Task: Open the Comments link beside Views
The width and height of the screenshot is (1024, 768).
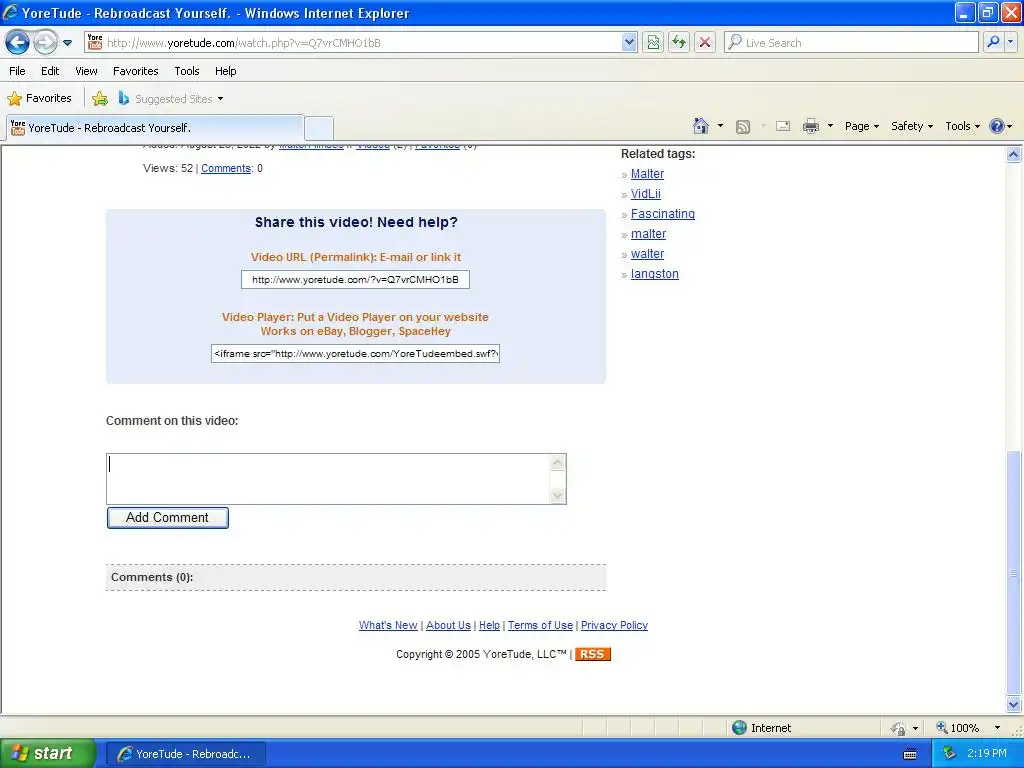Action: [226, 168]
